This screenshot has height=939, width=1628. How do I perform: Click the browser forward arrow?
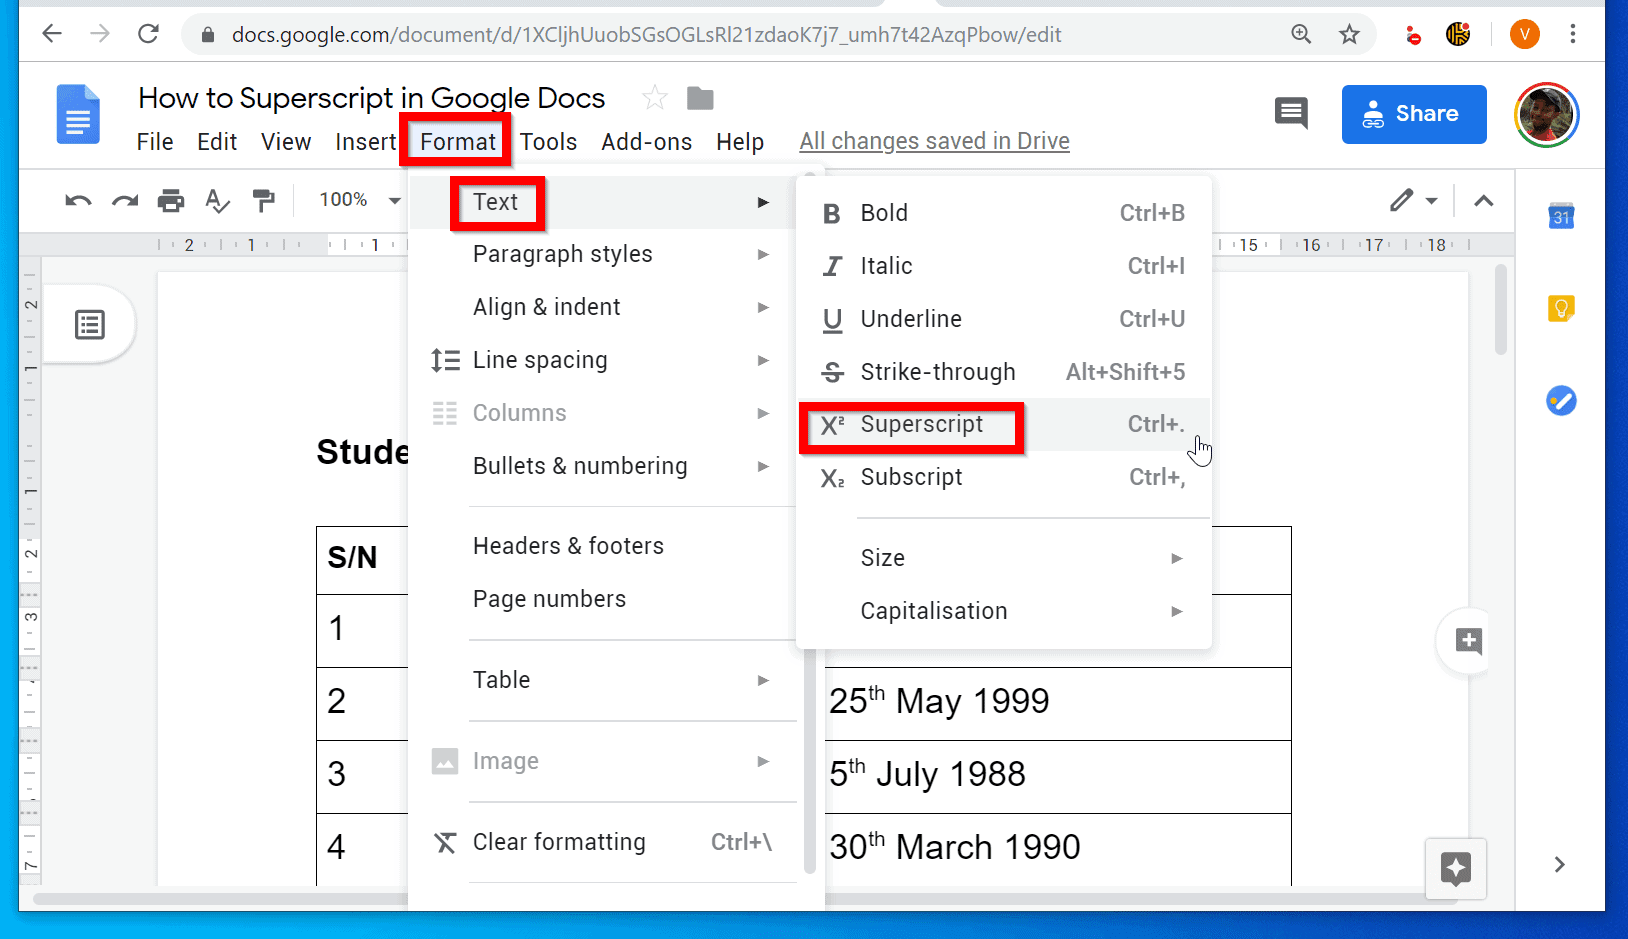100,34
